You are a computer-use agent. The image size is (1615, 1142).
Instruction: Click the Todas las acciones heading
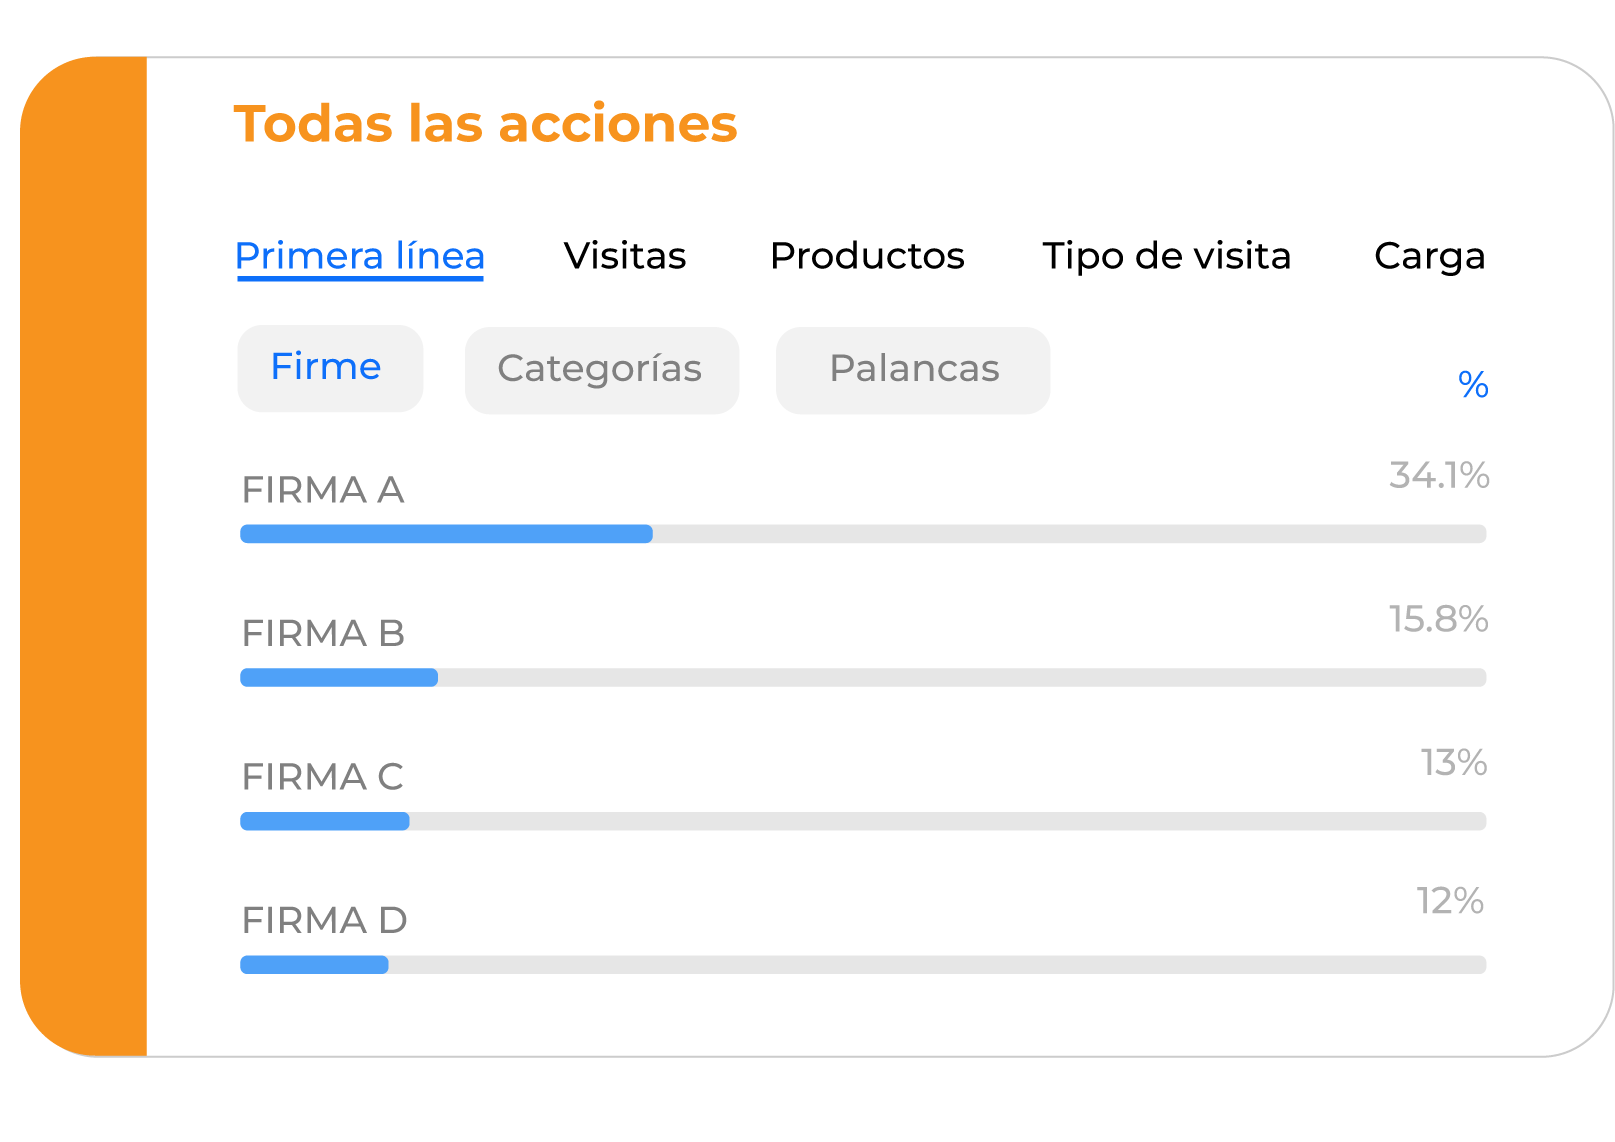pyautogui.click(x=485, y=124)
